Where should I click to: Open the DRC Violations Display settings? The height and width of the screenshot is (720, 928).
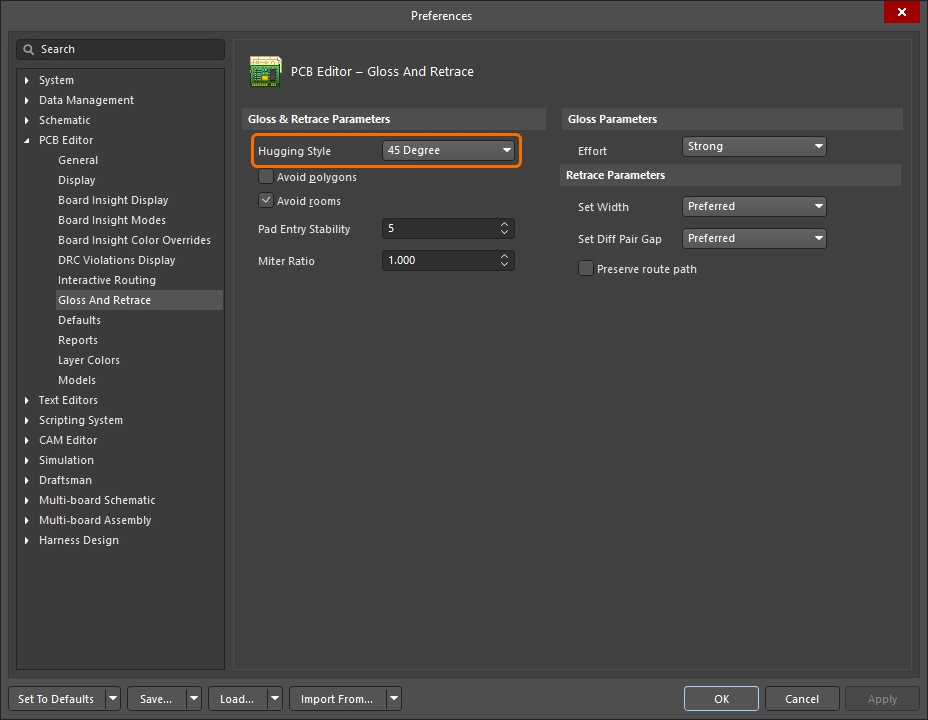[x=115, y=260]
